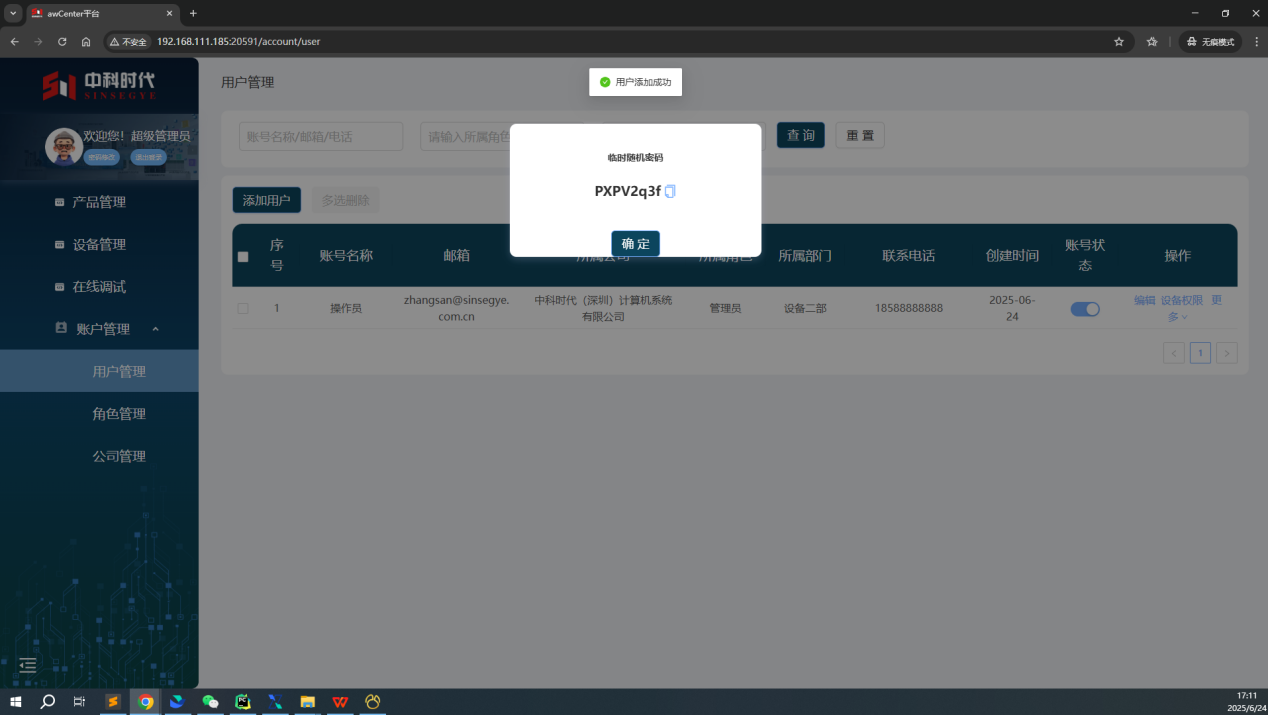The height and width of the screenshot is (715, 1268).
Task: Click the 管理员 role cell
Action: click(725, 308)
